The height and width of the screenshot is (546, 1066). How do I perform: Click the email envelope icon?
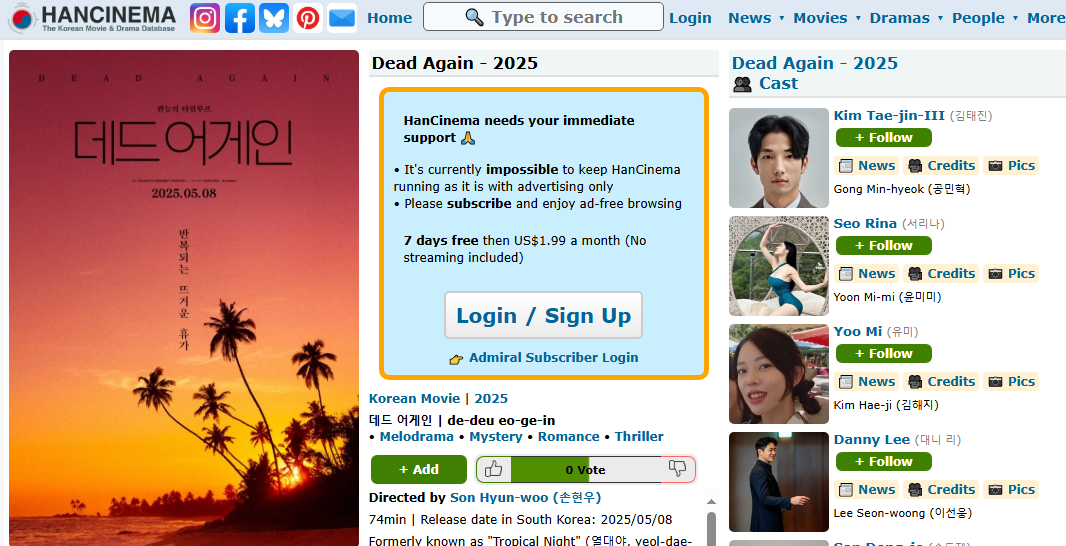point(342,18)
